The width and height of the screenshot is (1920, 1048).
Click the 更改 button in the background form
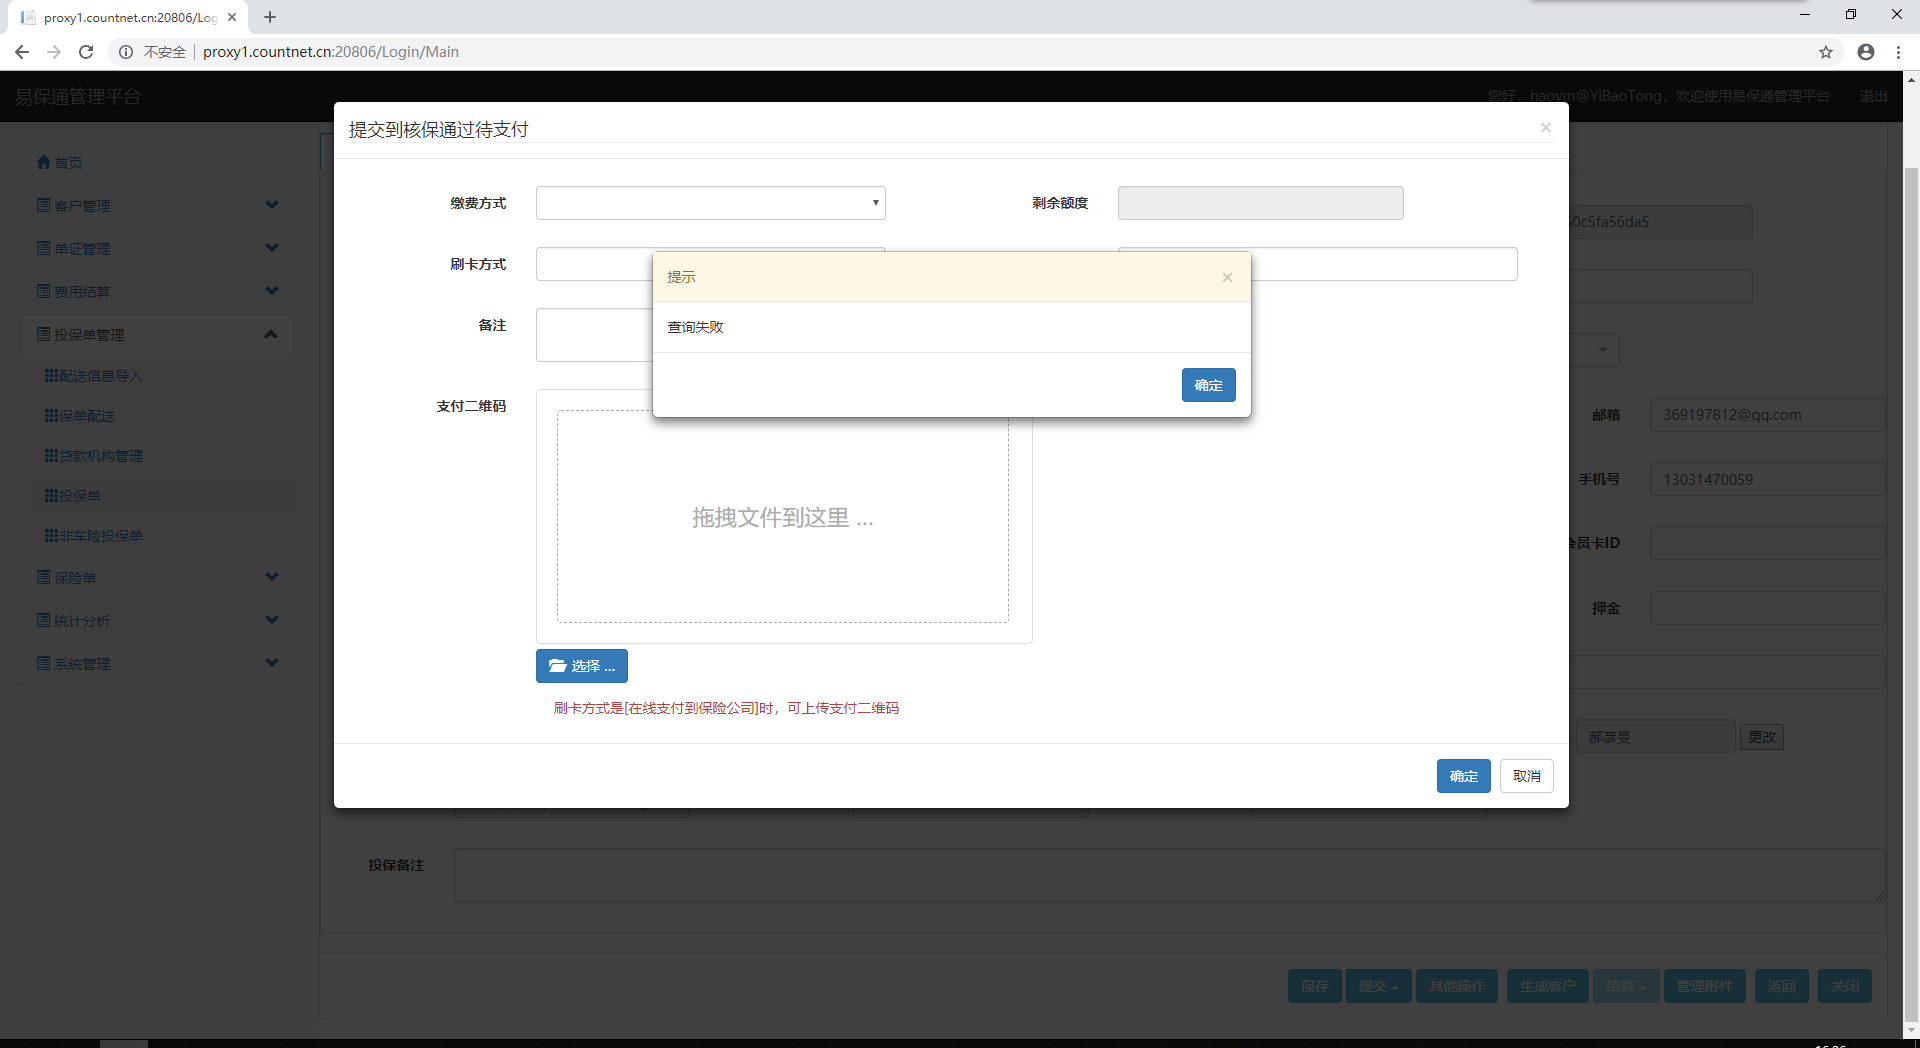[x=1762, y=737]
